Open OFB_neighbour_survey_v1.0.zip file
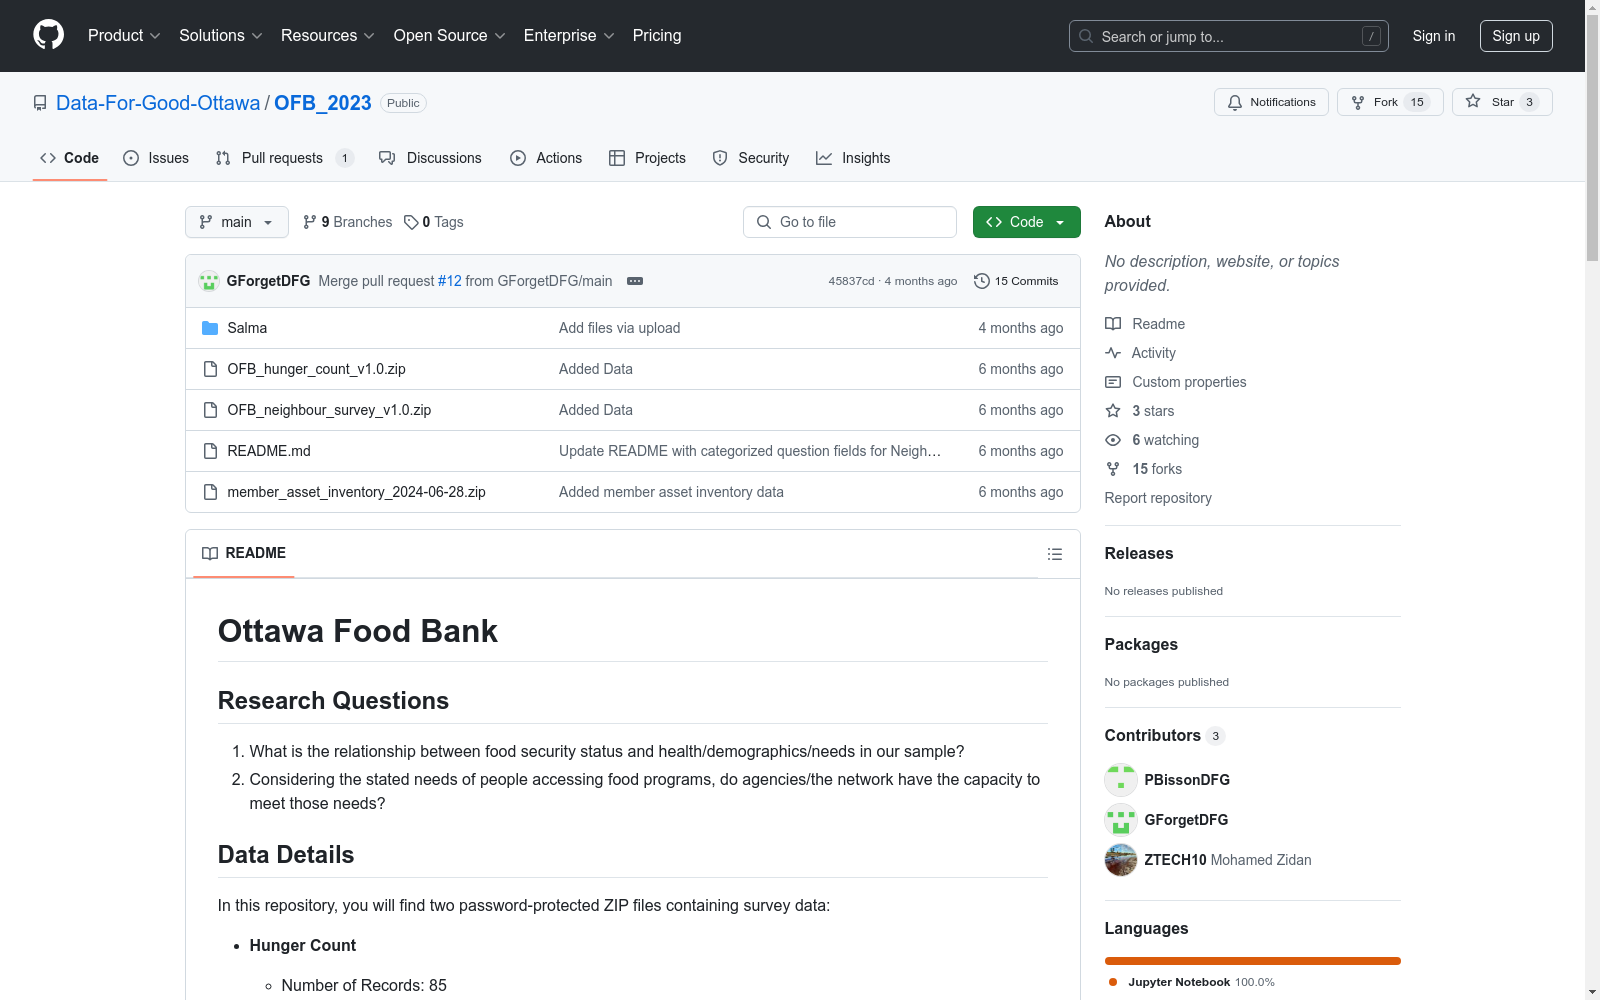Viewport: 1600px width, 1000px height. pos(329,410)
